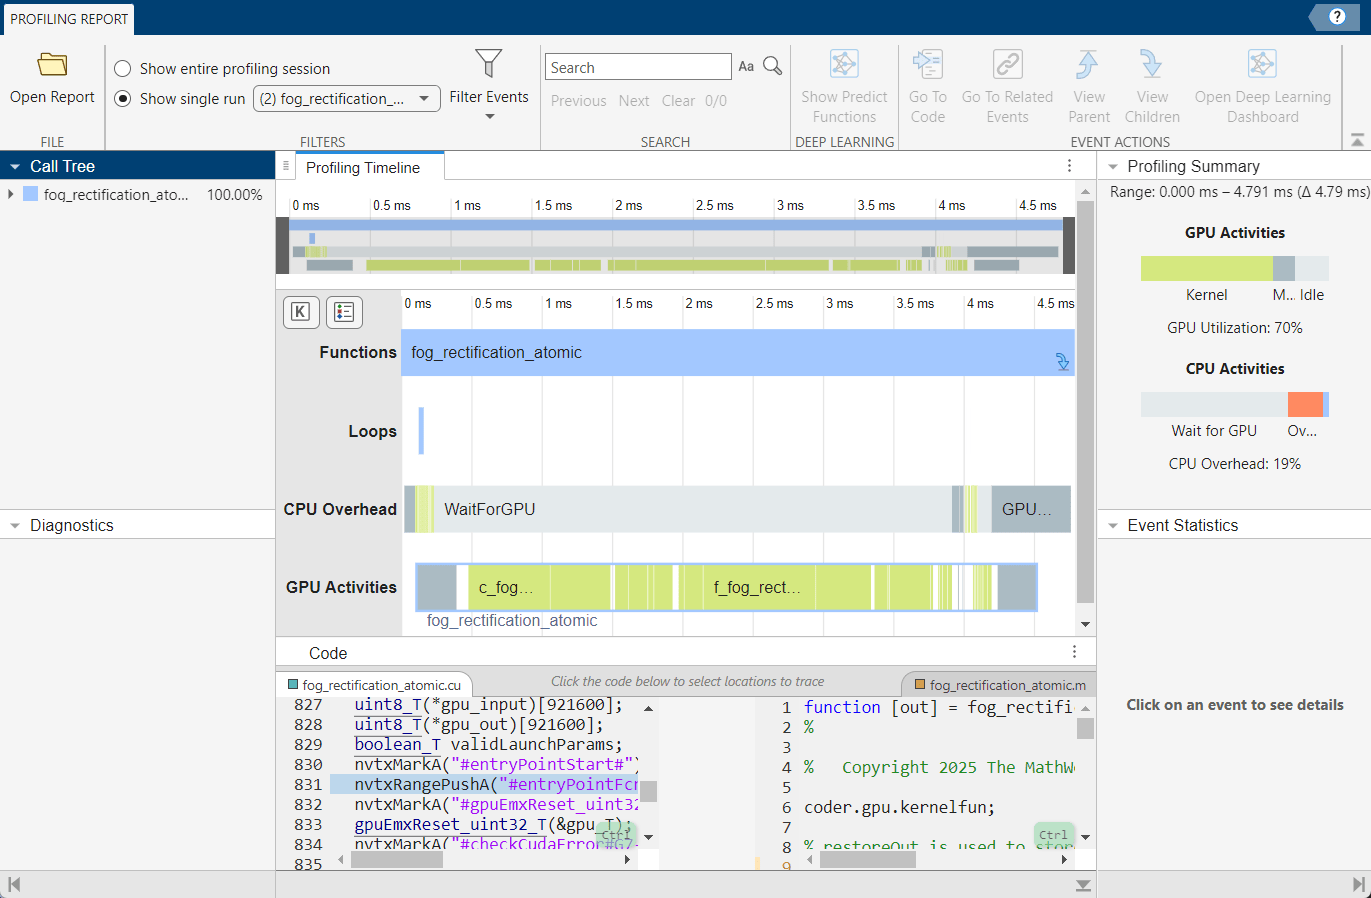Click Go To Code icon

(927, 64)
